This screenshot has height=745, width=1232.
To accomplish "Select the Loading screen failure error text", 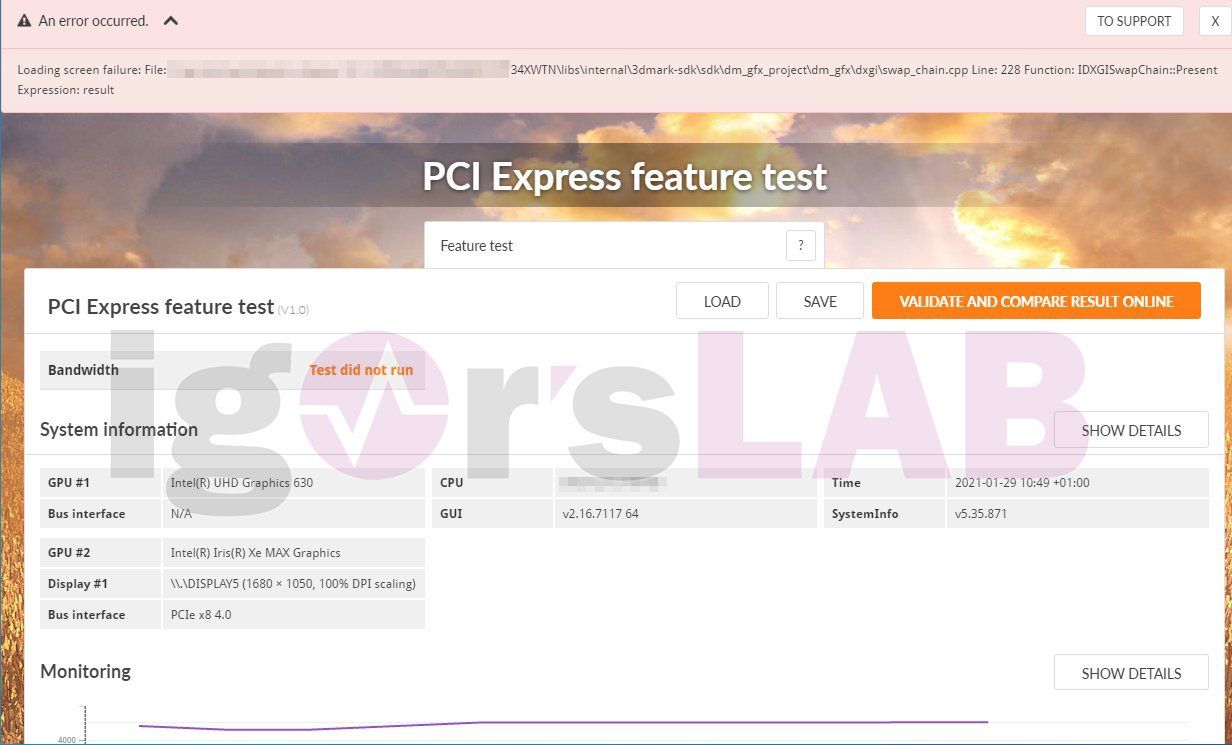I will tap(617, 80).
